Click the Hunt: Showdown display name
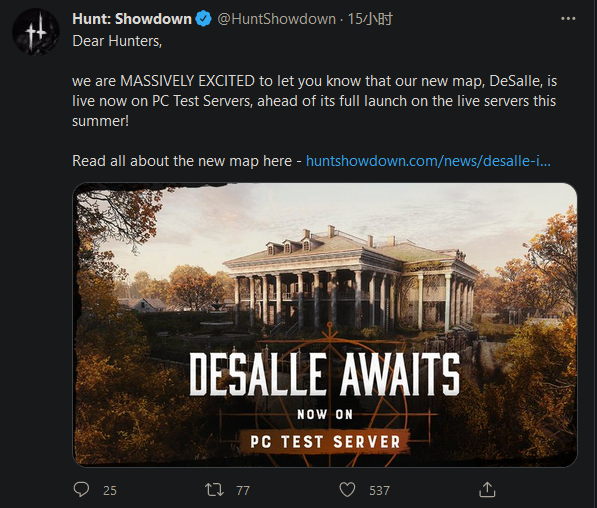This screenshot has height=508, width=597. coord(132,19)
